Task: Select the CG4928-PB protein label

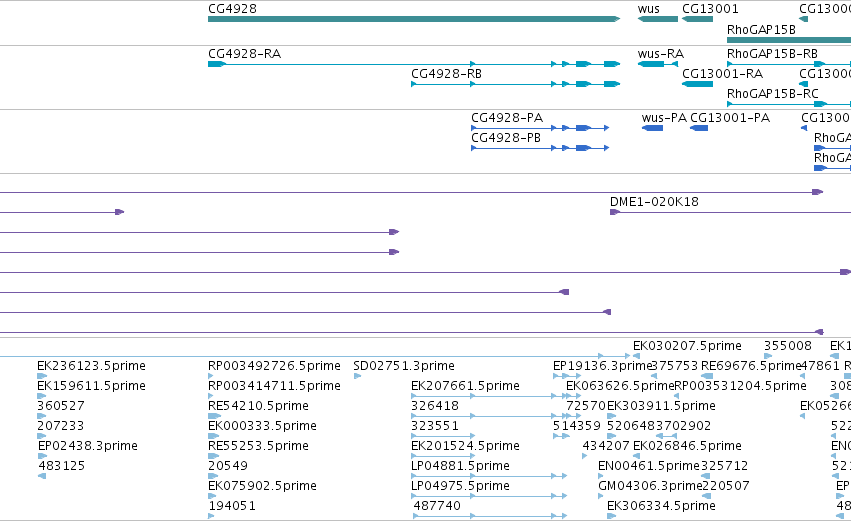Action: pyautogui.click(x=506, y=138)
